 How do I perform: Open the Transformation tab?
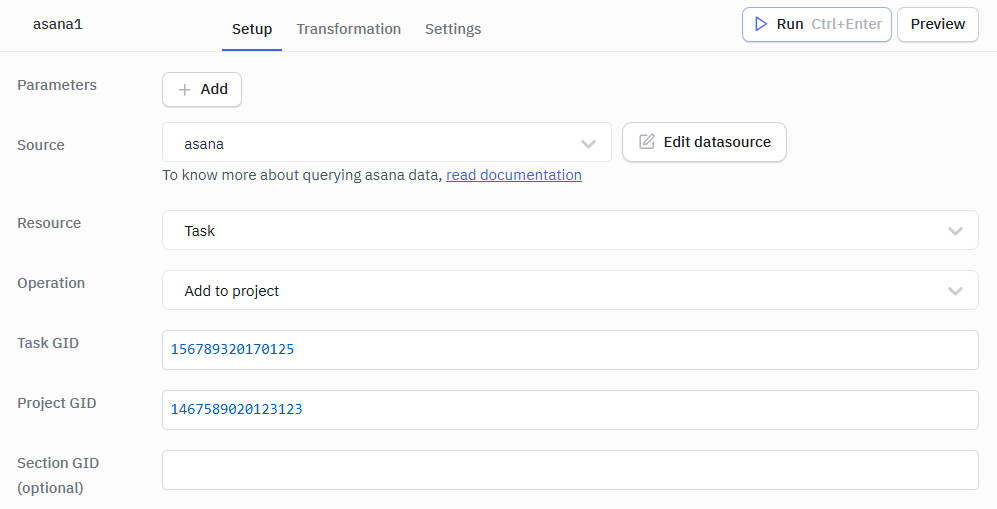[x=348, y=29]
